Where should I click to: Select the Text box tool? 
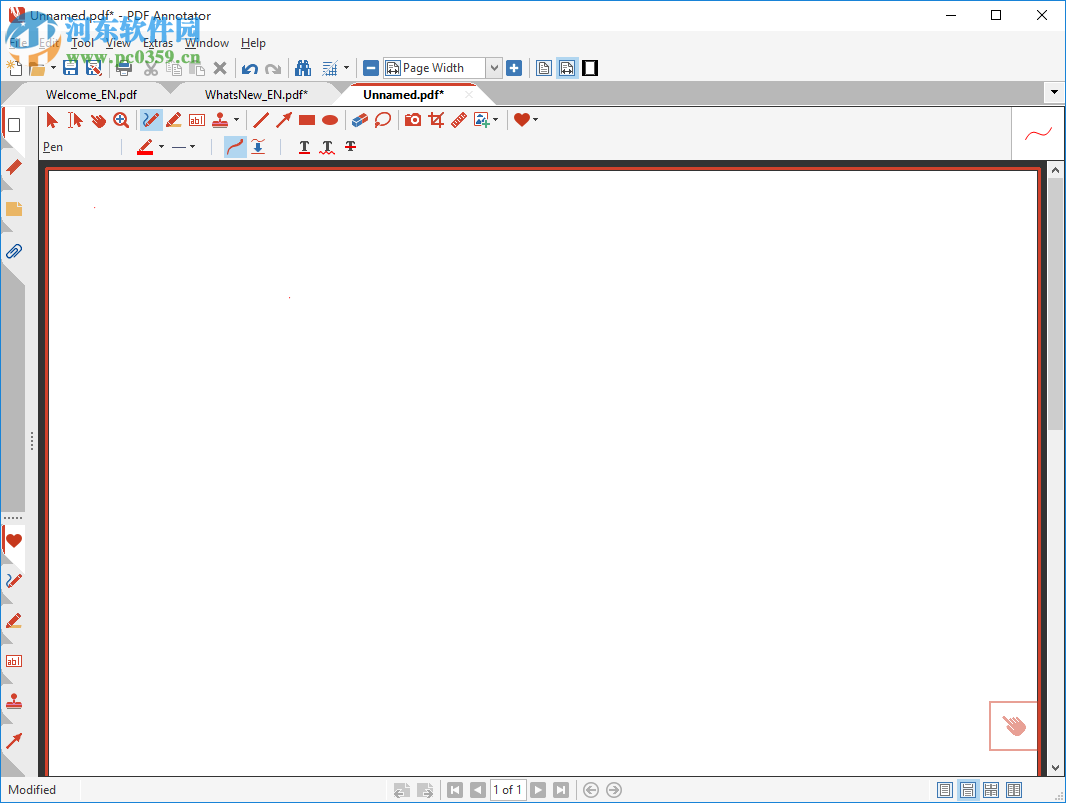tap(196, 119)
